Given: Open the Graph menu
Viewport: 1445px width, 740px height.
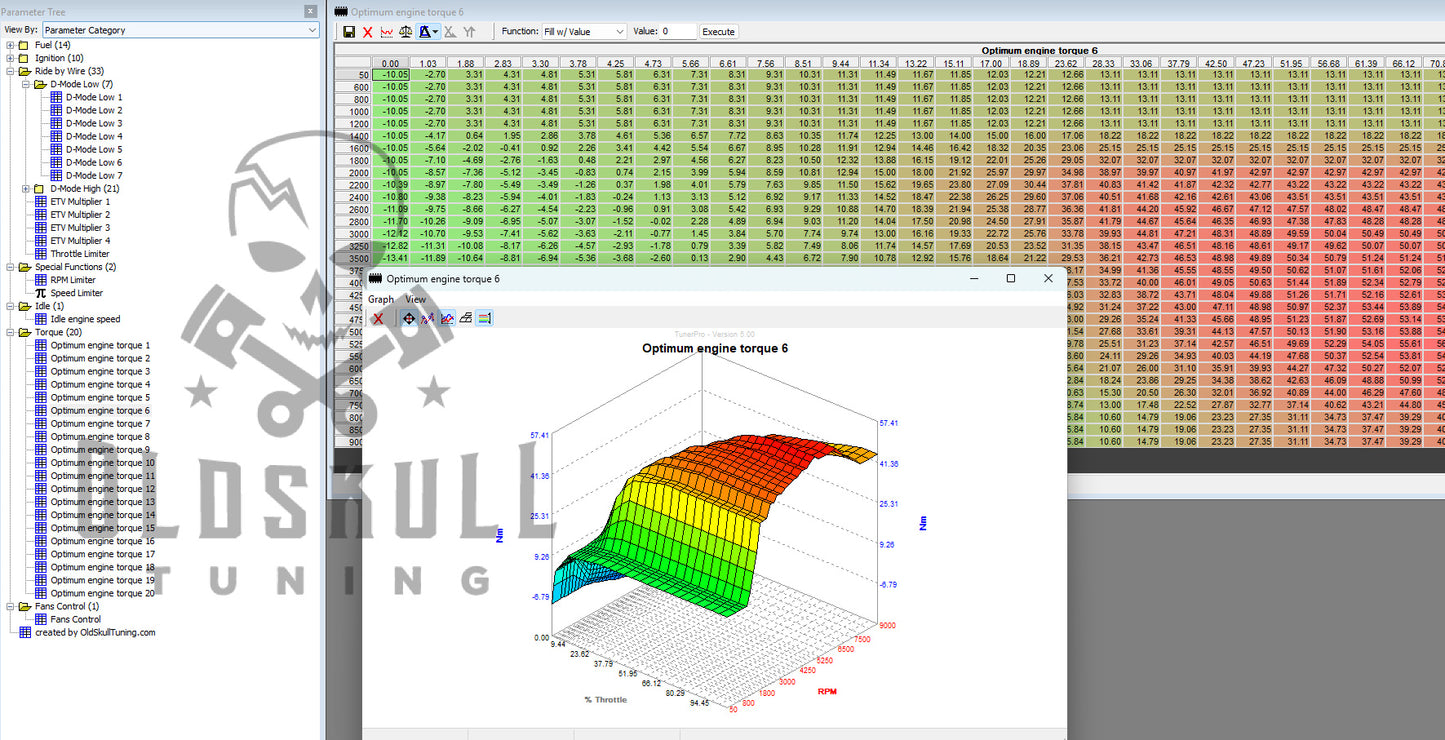Looking at the screenshot, I should click(381, 299).
